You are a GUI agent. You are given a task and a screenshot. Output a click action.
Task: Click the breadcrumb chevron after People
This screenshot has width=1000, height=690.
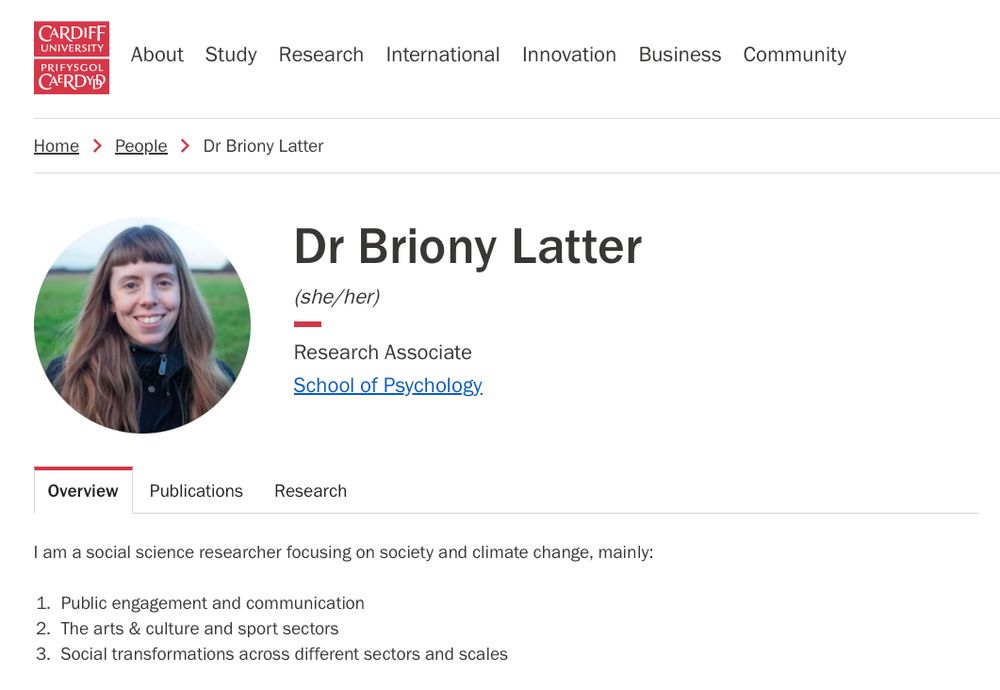tap(185, 145)
